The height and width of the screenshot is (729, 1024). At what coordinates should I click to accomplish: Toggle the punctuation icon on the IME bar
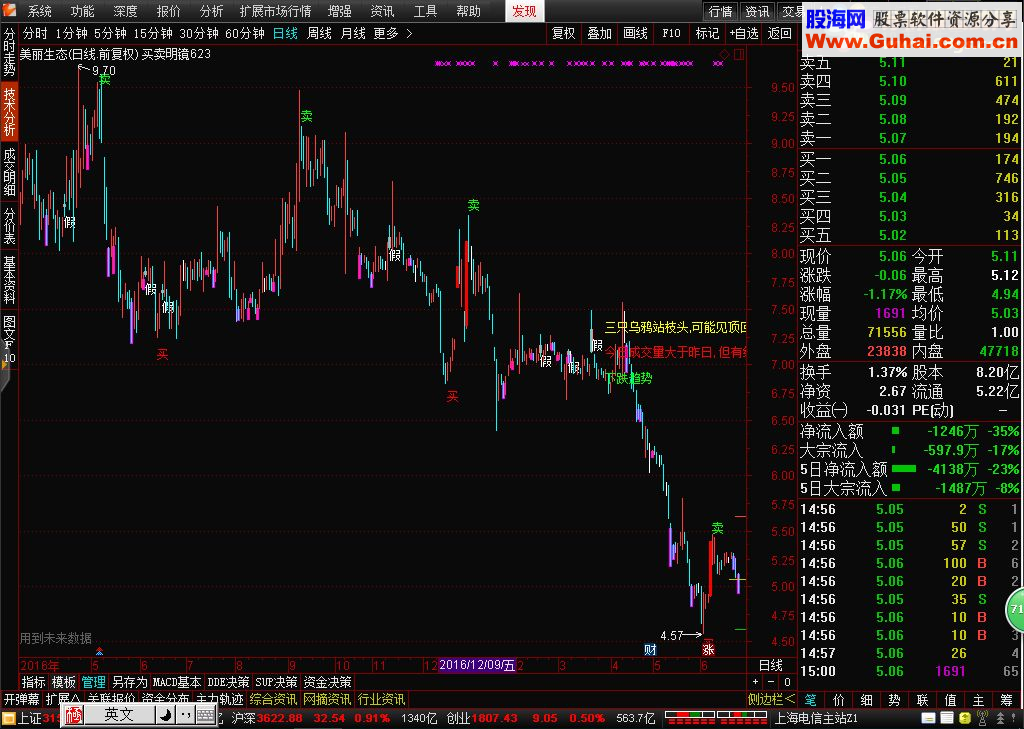point(185,715)
